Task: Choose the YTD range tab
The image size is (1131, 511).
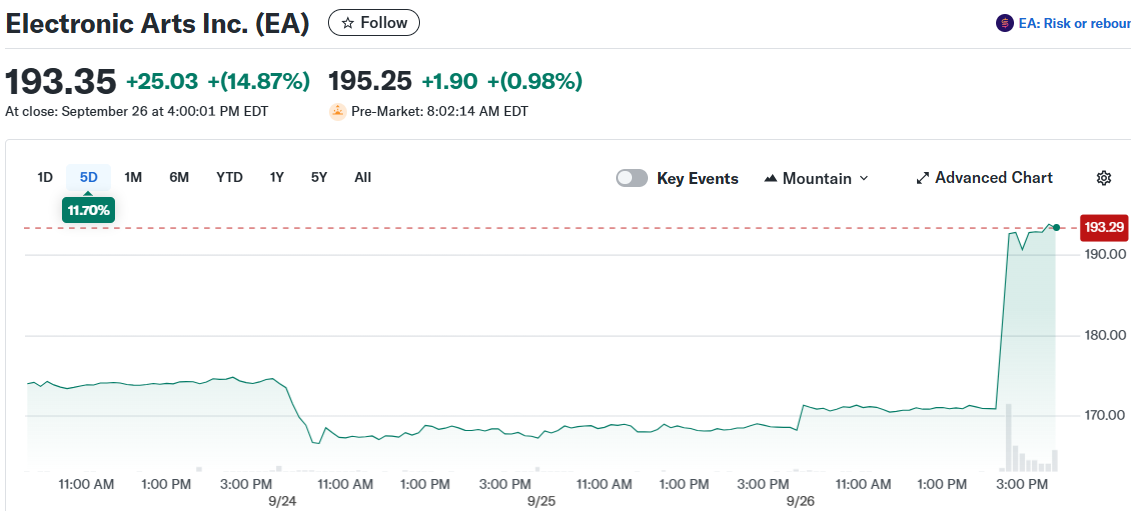Action: point(229,178)
